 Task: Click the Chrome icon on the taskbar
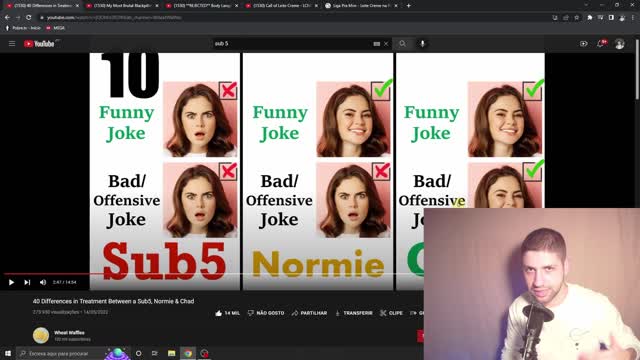[x=188, y=353]
